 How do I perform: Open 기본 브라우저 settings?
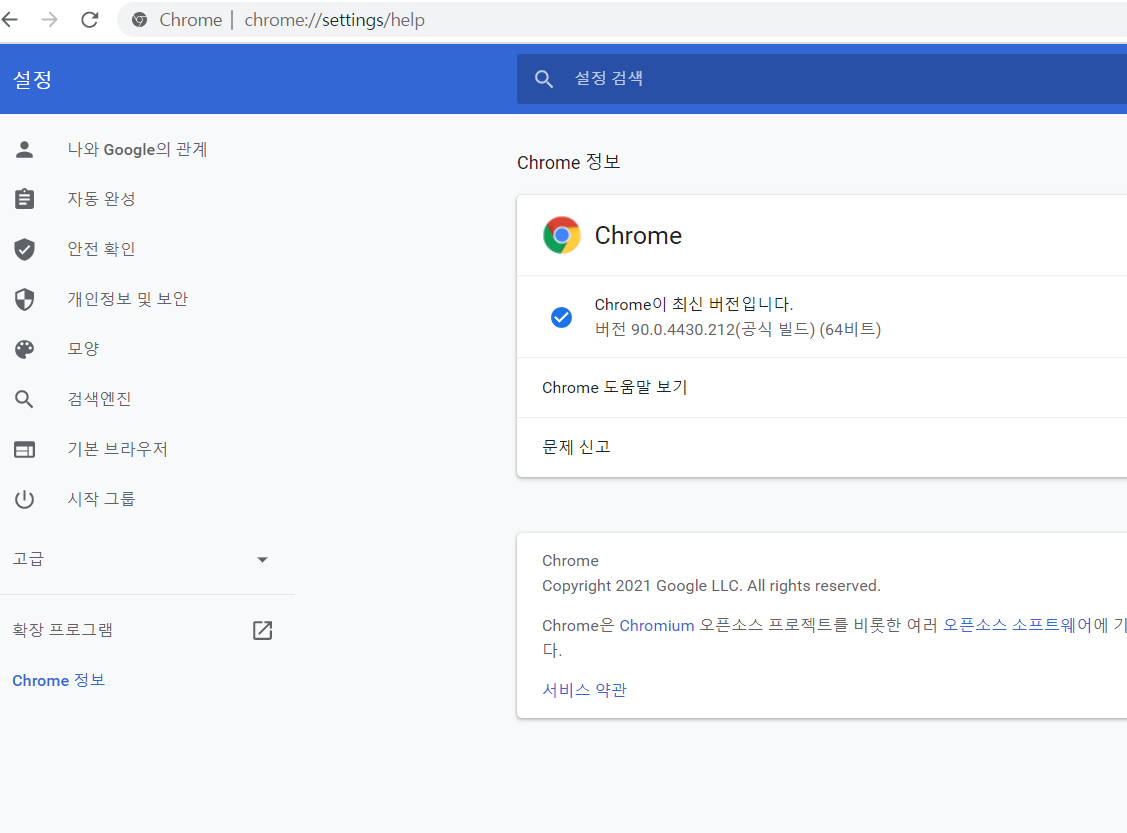(x=118, y=449)
